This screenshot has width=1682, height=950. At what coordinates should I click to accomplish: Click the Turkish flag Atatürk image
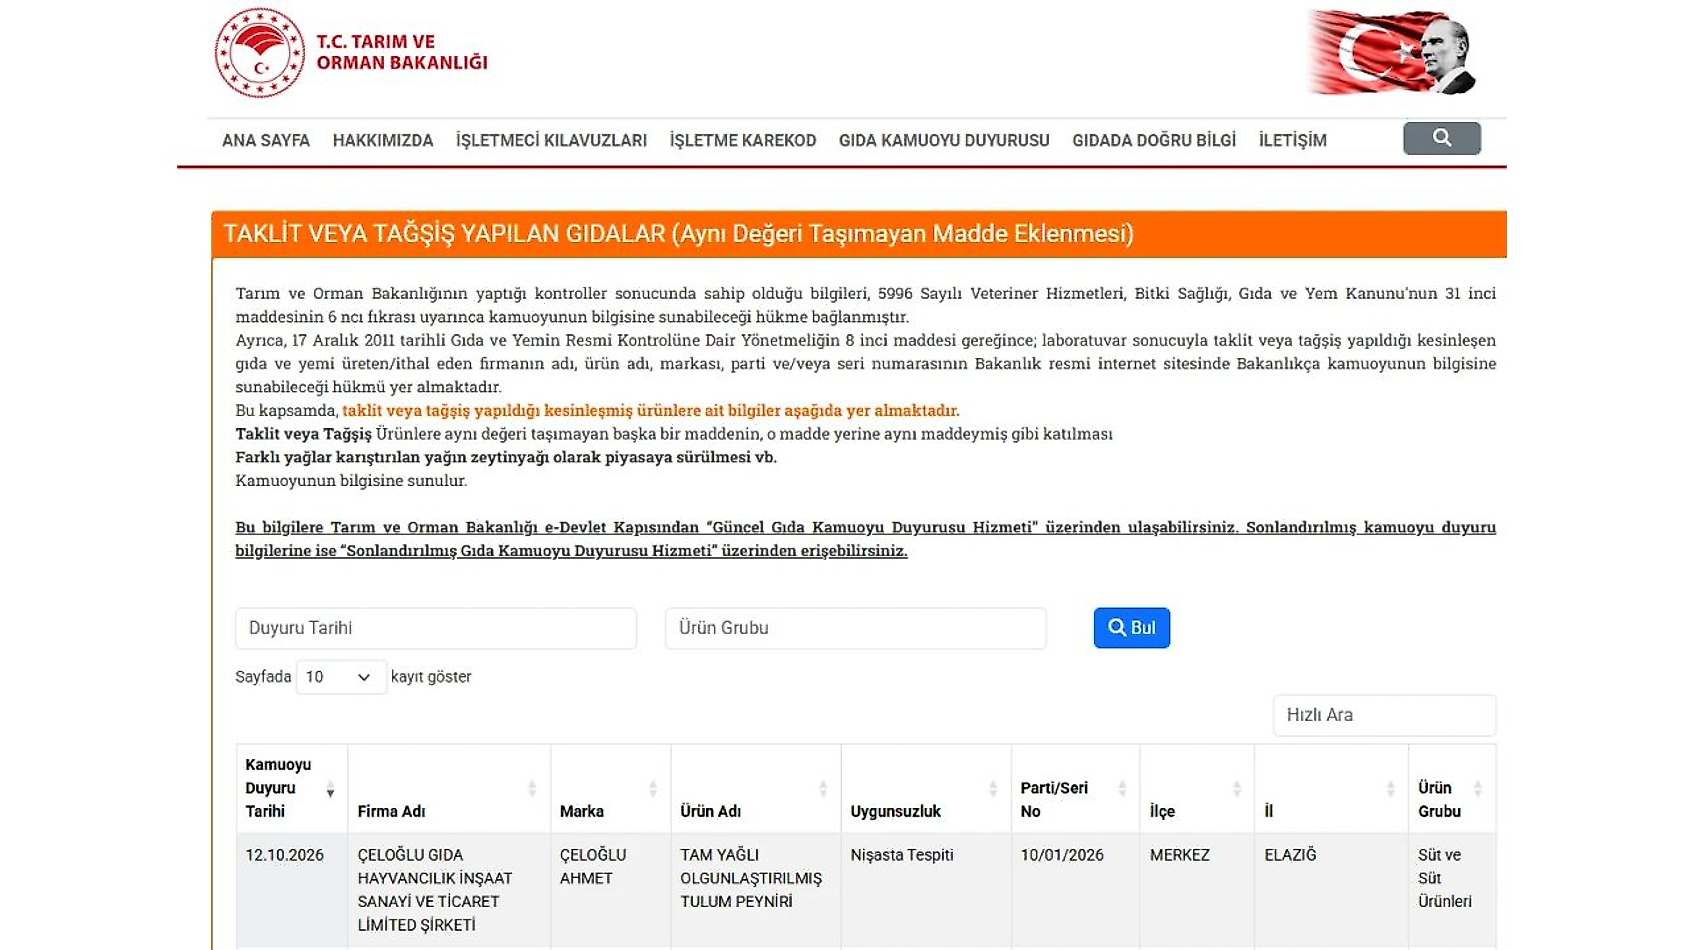[x=1392, y=52]
